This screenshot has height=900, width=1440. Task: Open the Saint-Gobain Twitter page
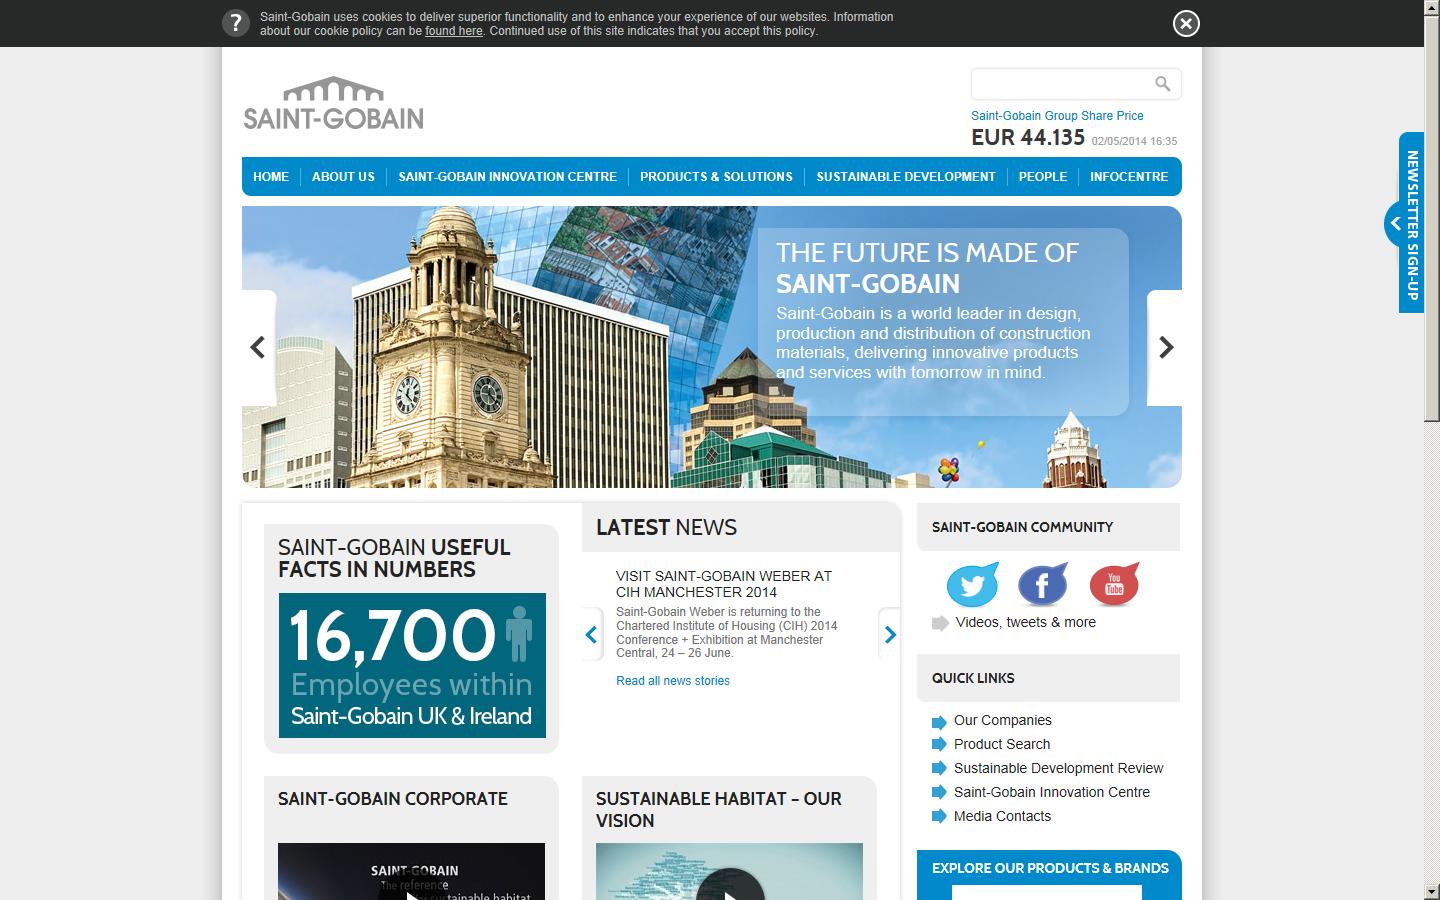tap(971, 584)
